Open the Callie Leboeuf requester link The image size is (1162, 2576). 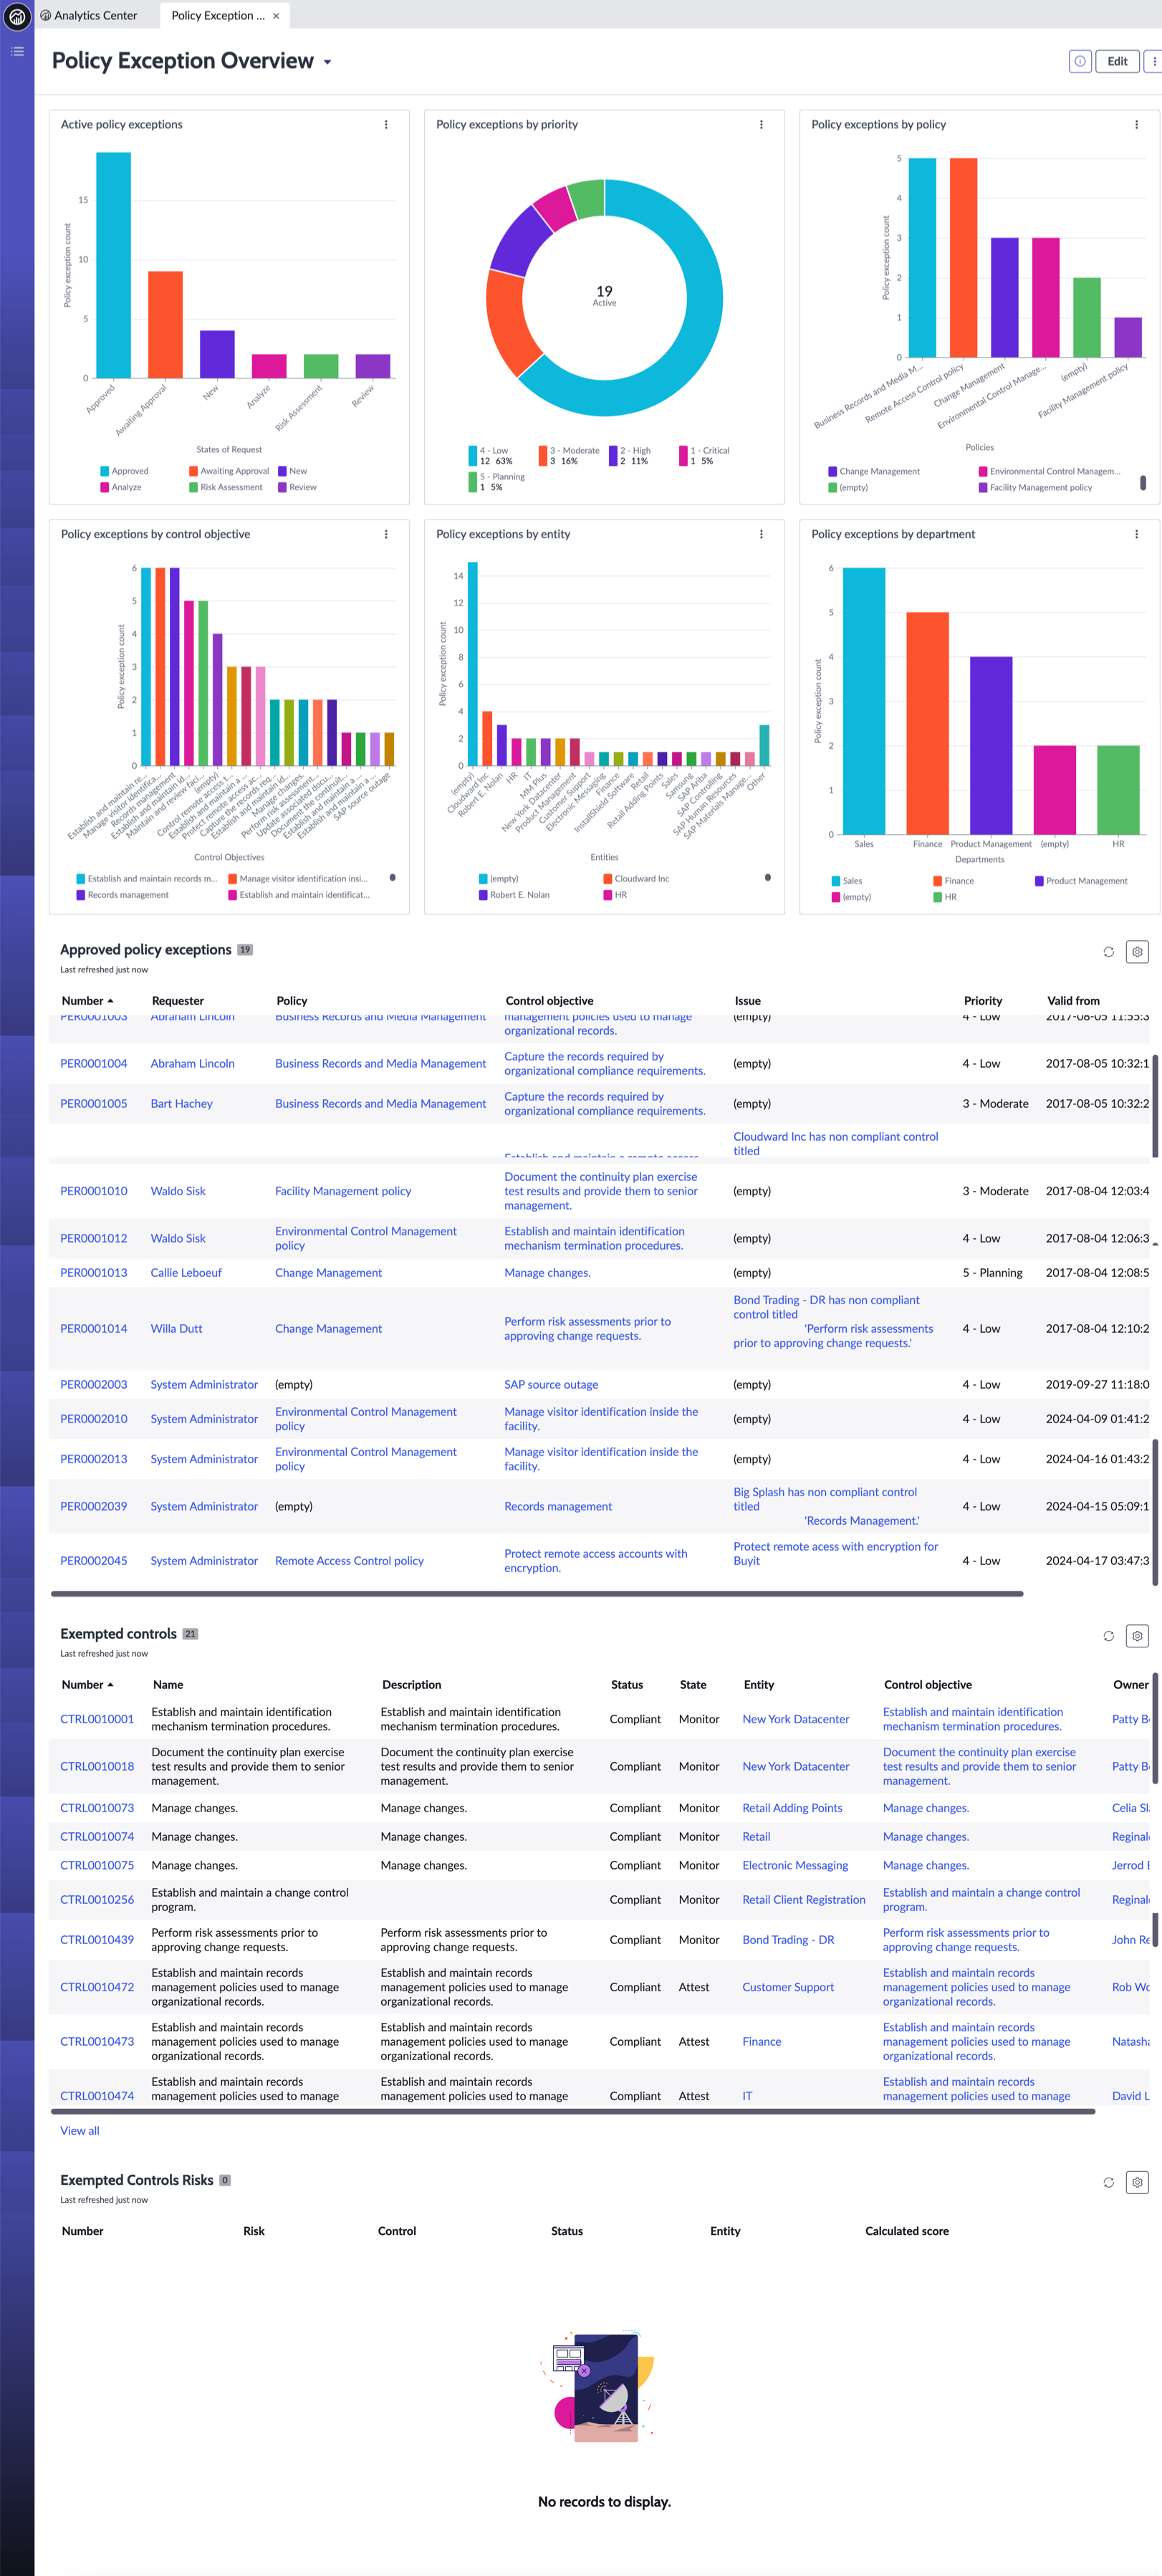point(186,1273)
